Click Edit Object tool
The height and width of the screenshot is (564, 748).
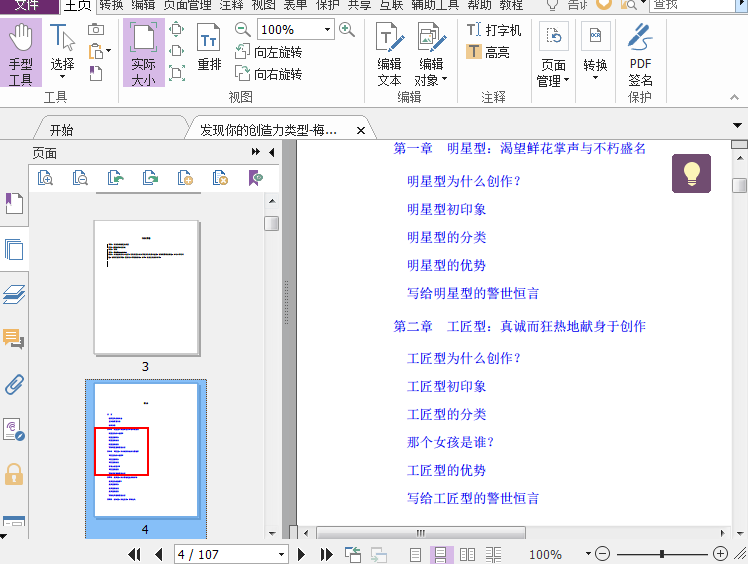pyautogui.click(x=431, y=54)
